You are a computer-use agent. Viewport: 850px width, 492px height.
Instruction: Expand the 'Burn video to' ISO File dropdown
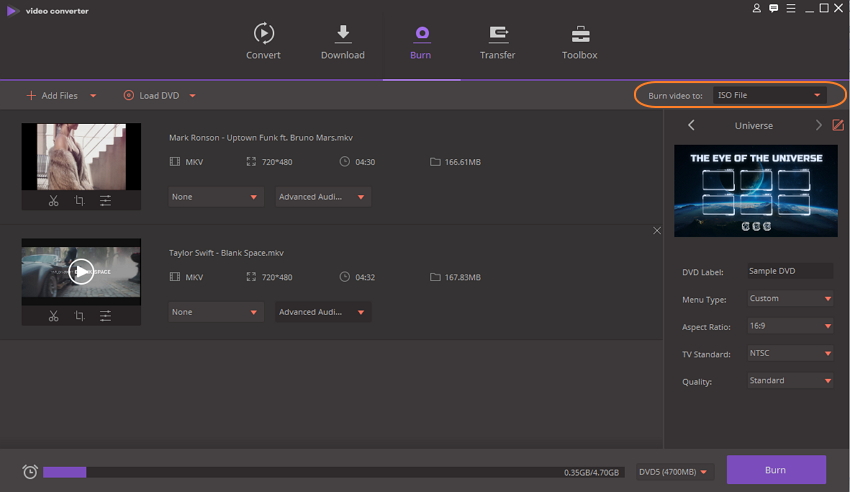point(768,95)
